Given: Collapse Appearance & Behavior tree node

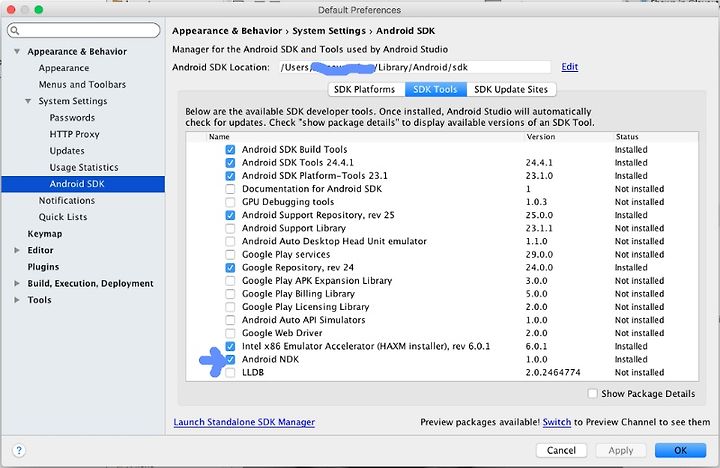Looking at the screenshot, I should [x=17, y=51].
